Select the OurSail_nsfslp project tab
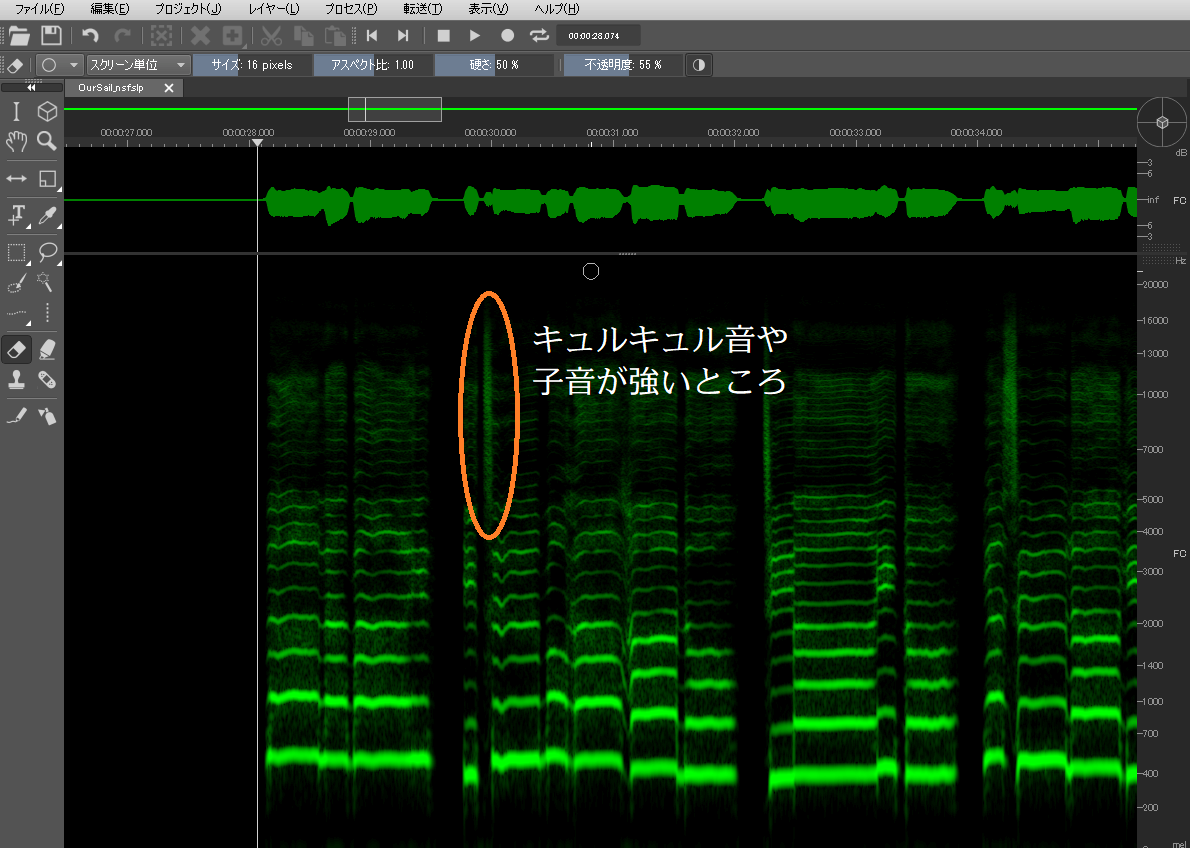 (111, 88)
